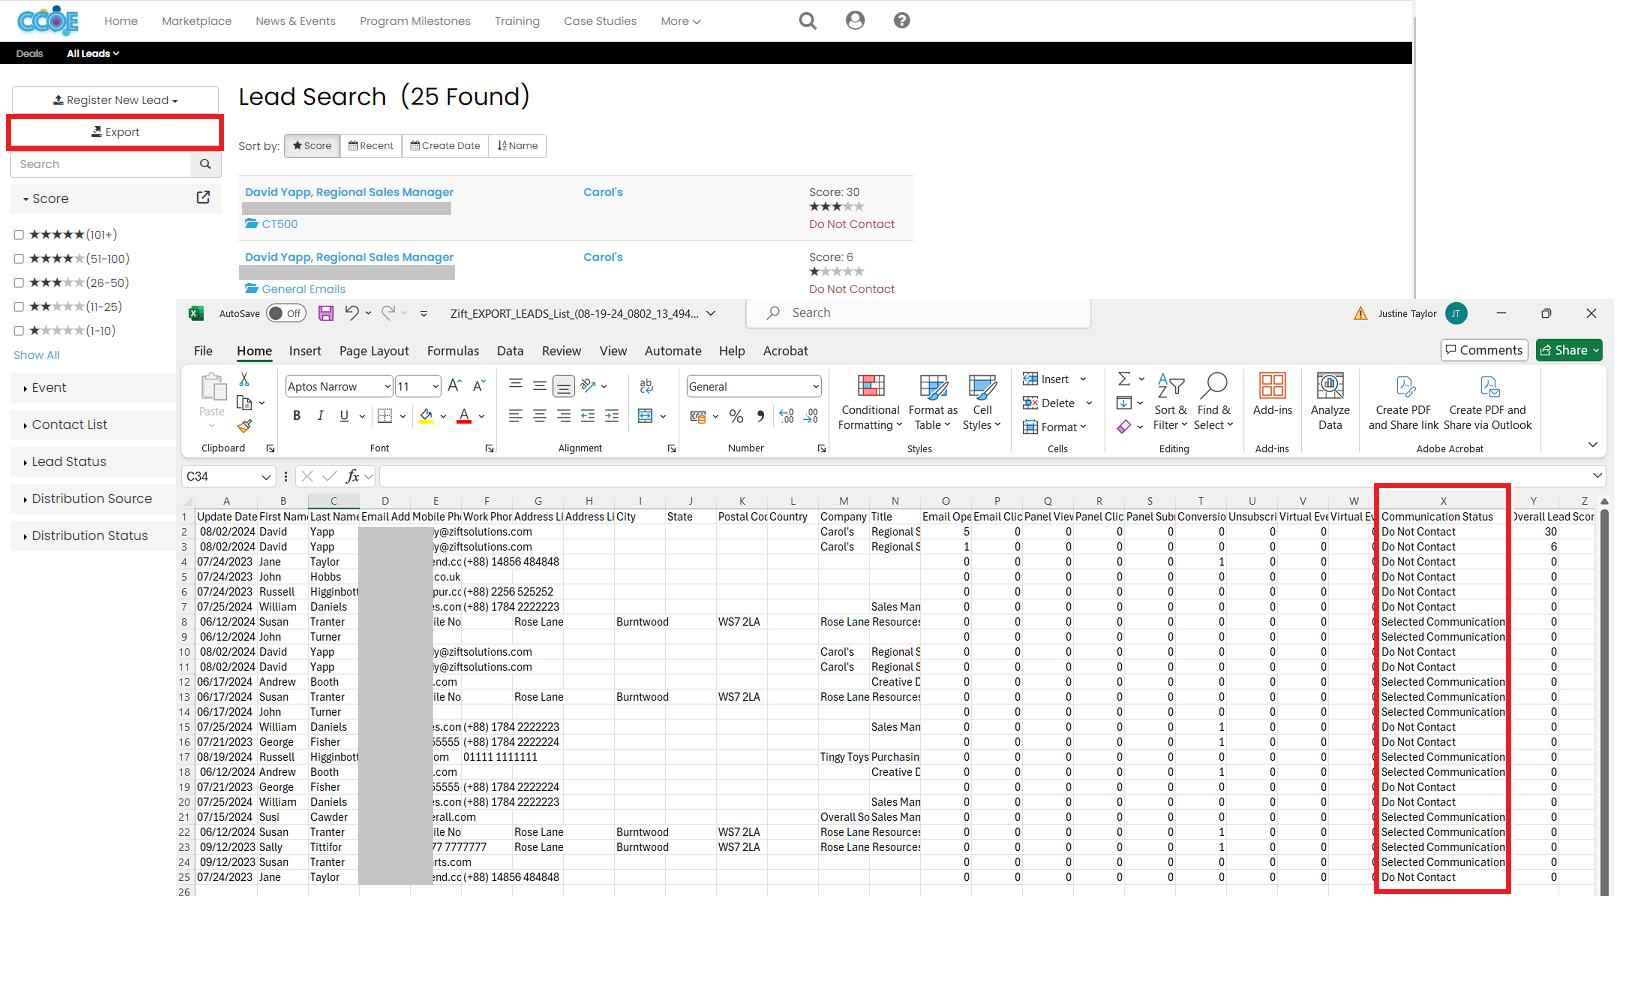Click the Excel save icon
Image resolution: width=1646 pixels, height=988 pixels.
[x=326, y=313]
